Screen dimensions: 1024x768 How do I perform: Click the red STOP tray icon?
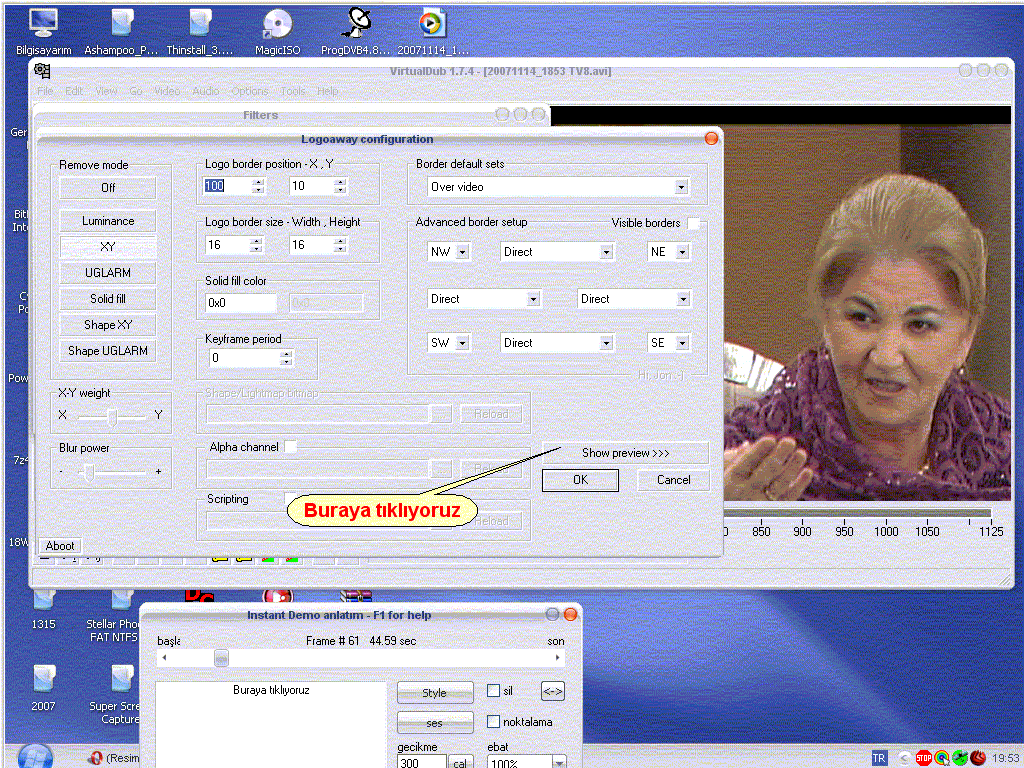click(923, 758)
